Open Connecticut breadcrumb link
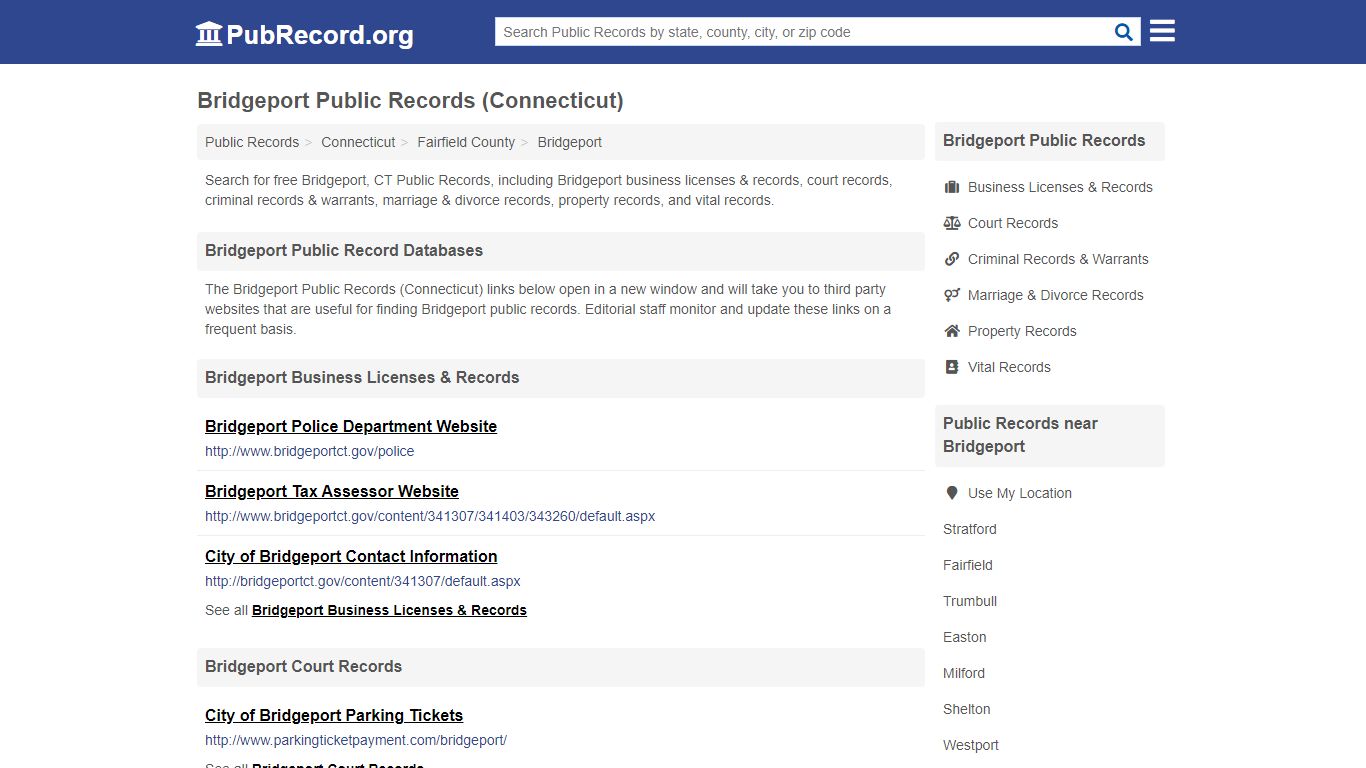 [358, 142]
